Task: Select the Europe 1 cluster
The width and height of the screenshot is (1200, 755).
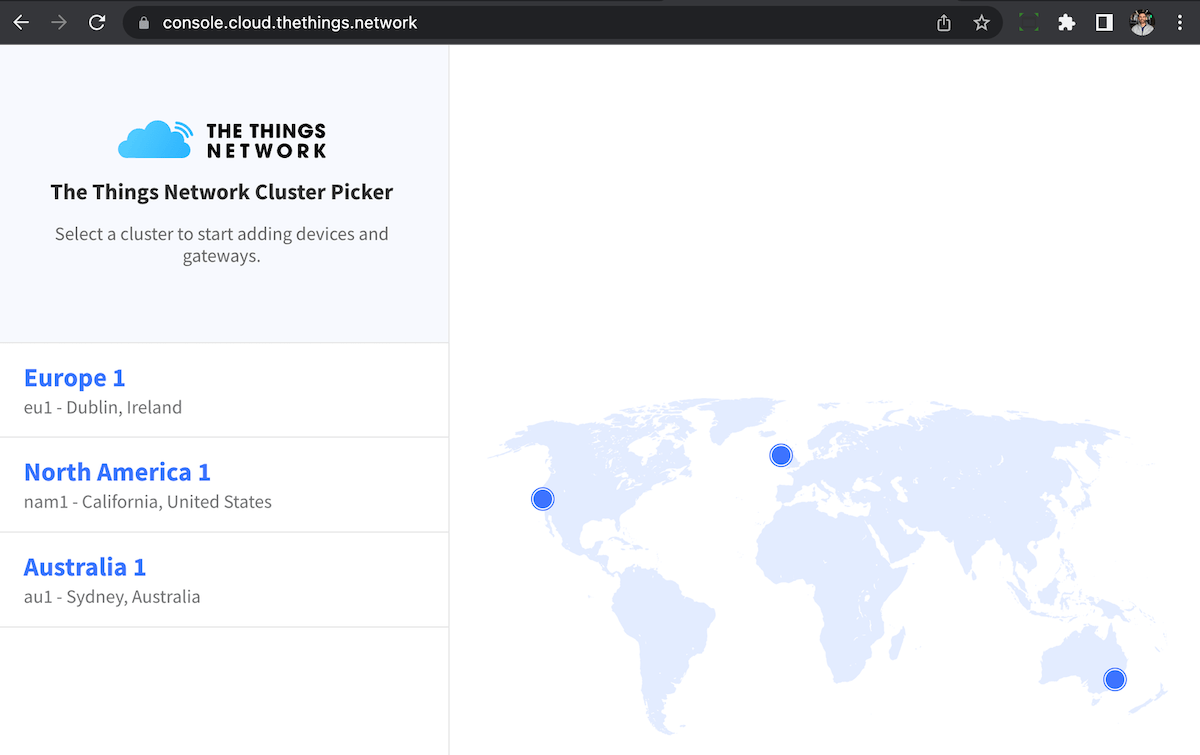Action: point(224,390)
